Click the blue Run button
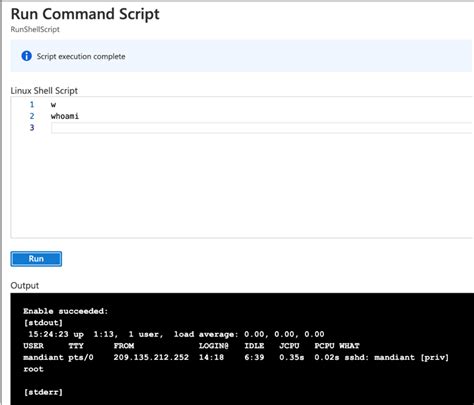 click(x=36, y=259)
